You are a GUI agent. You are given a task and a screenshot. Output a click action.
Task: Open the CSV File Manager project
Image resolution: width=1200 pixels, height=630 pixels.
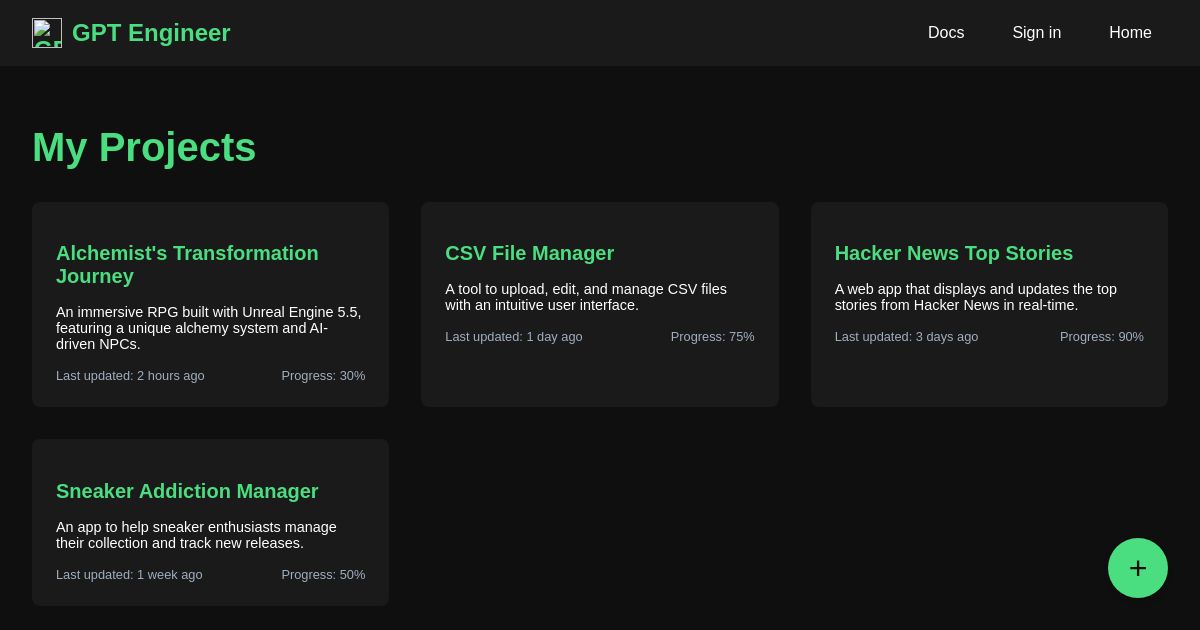(529, 253)
